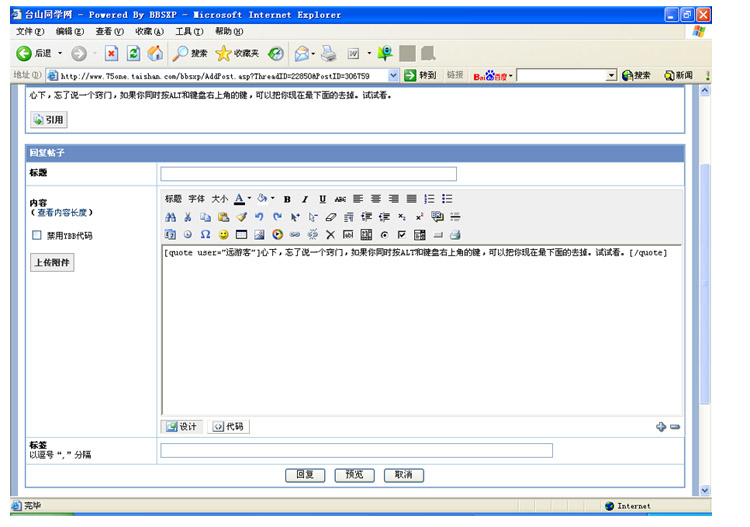Insert a smiley emoticon
Viewport: 750px width, 527px height.
pos(223,234)
